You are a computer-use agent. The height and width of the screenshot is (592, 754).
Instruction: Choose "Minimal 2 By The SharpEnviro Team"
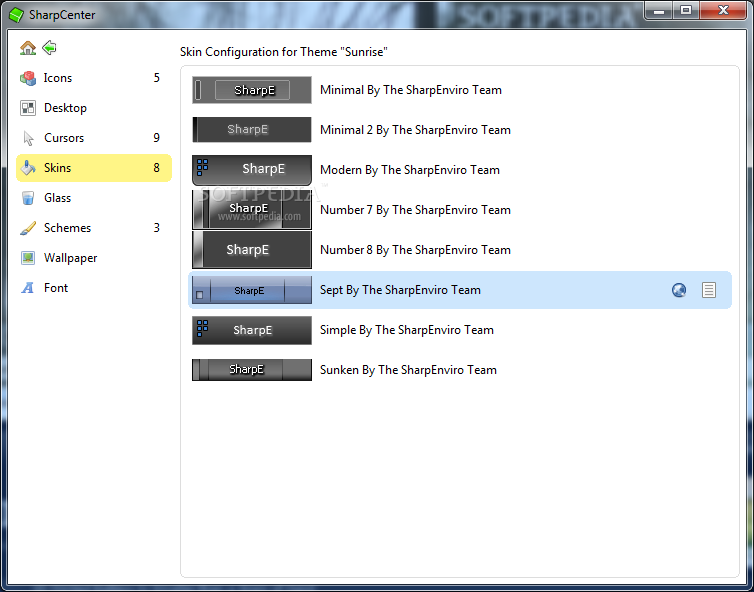tap(415, 130)
